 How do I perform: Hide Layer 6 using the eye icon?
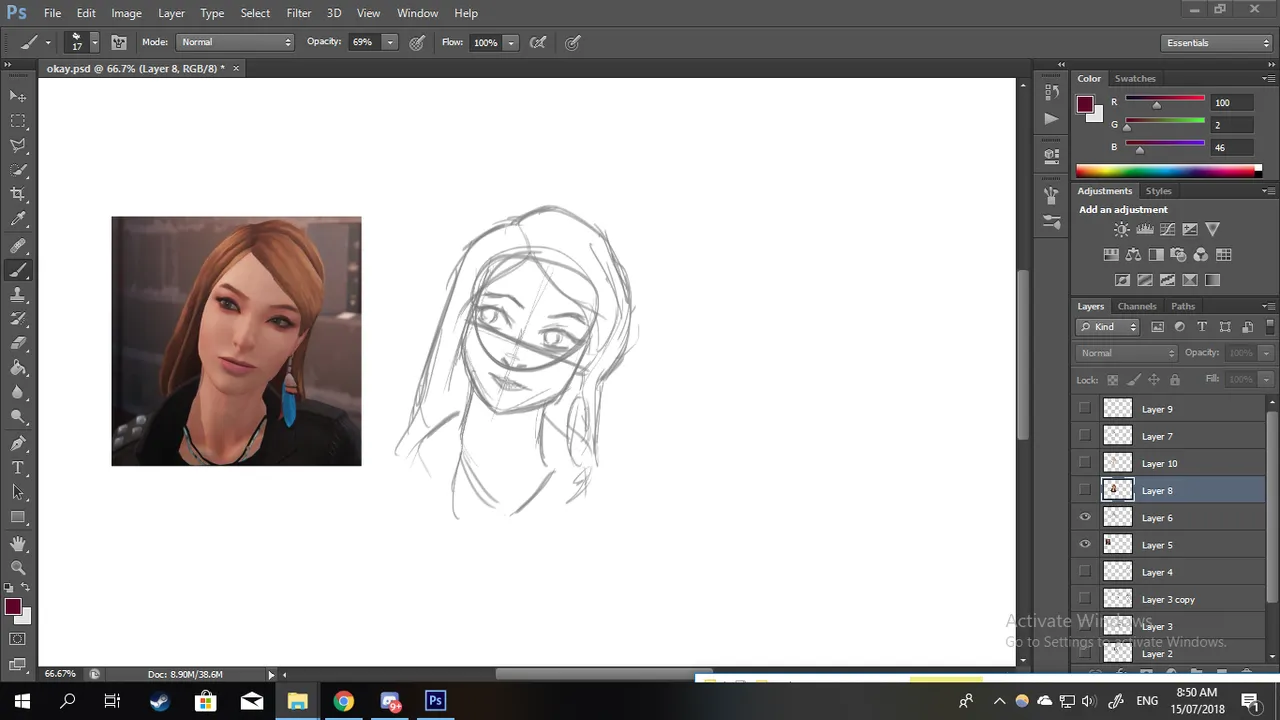1085,517
